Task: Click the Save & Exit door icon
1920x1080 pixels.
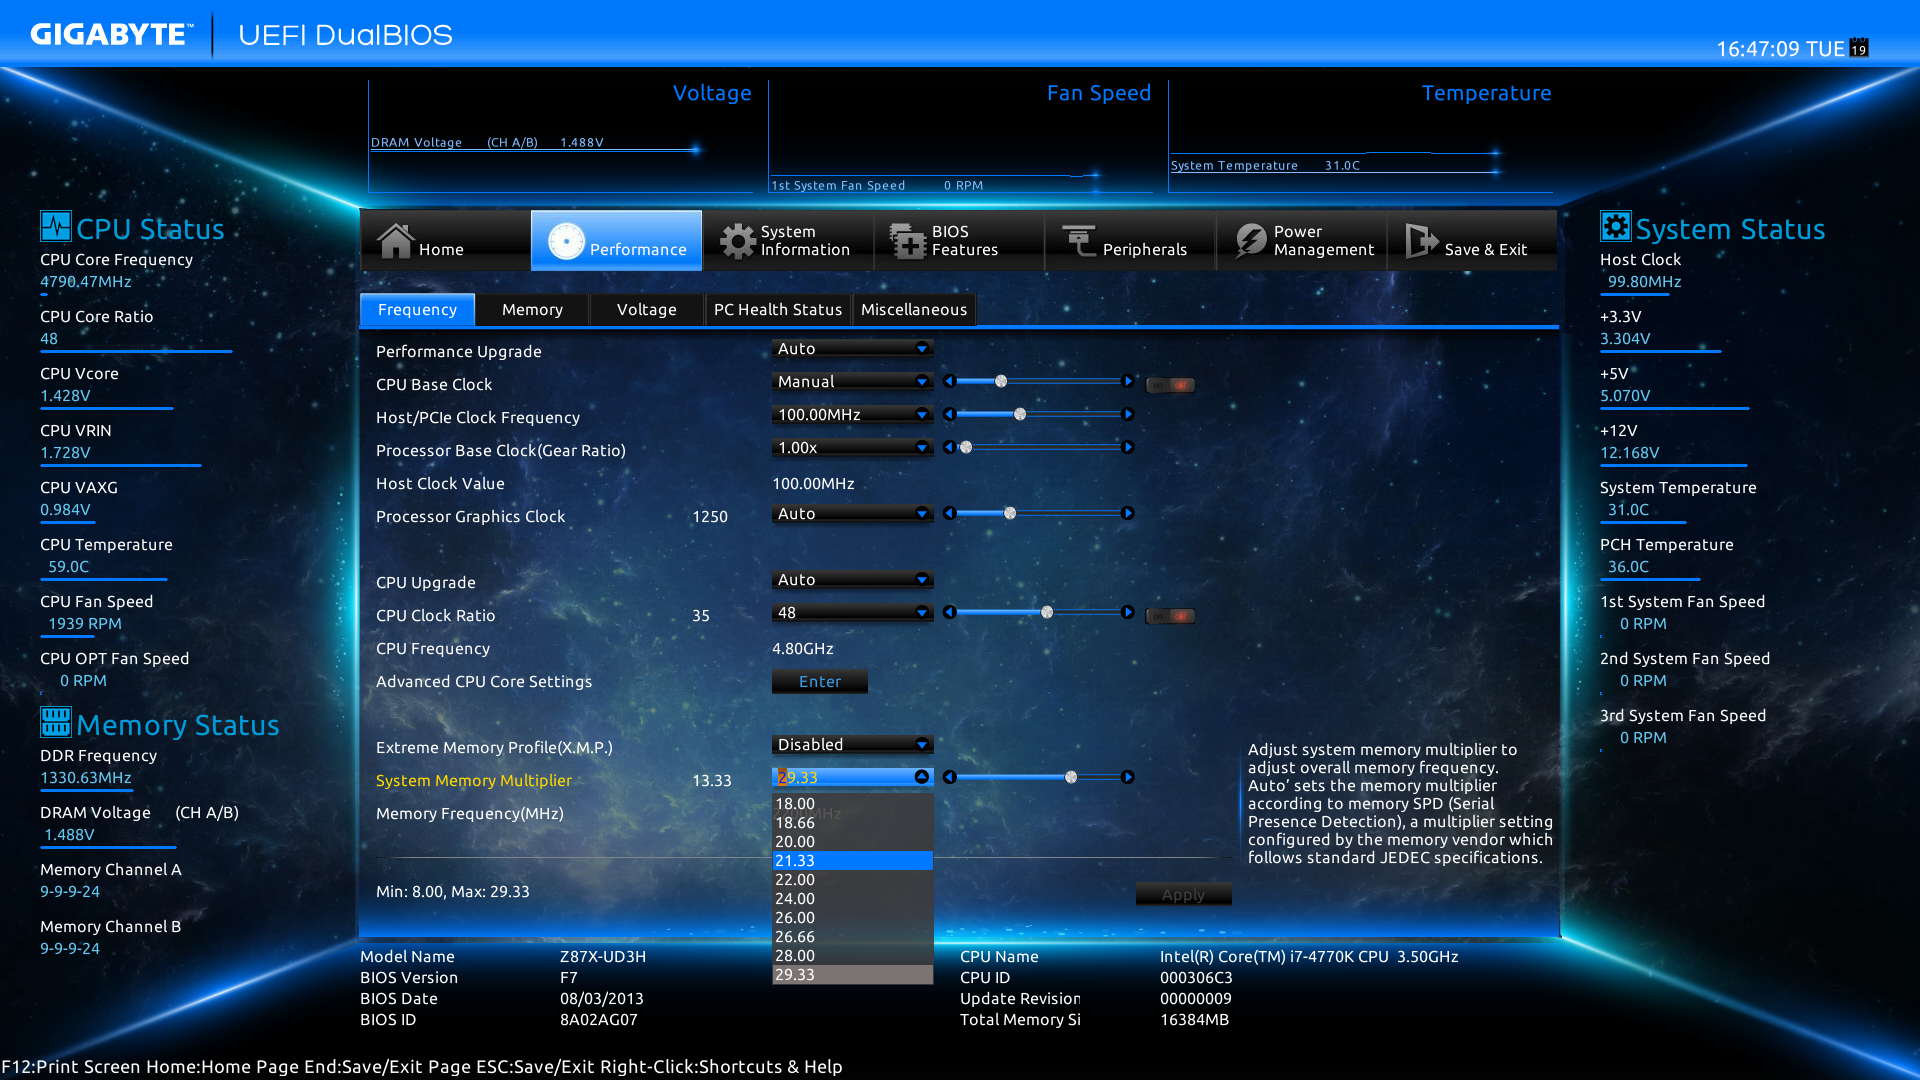Action: 1420,241
